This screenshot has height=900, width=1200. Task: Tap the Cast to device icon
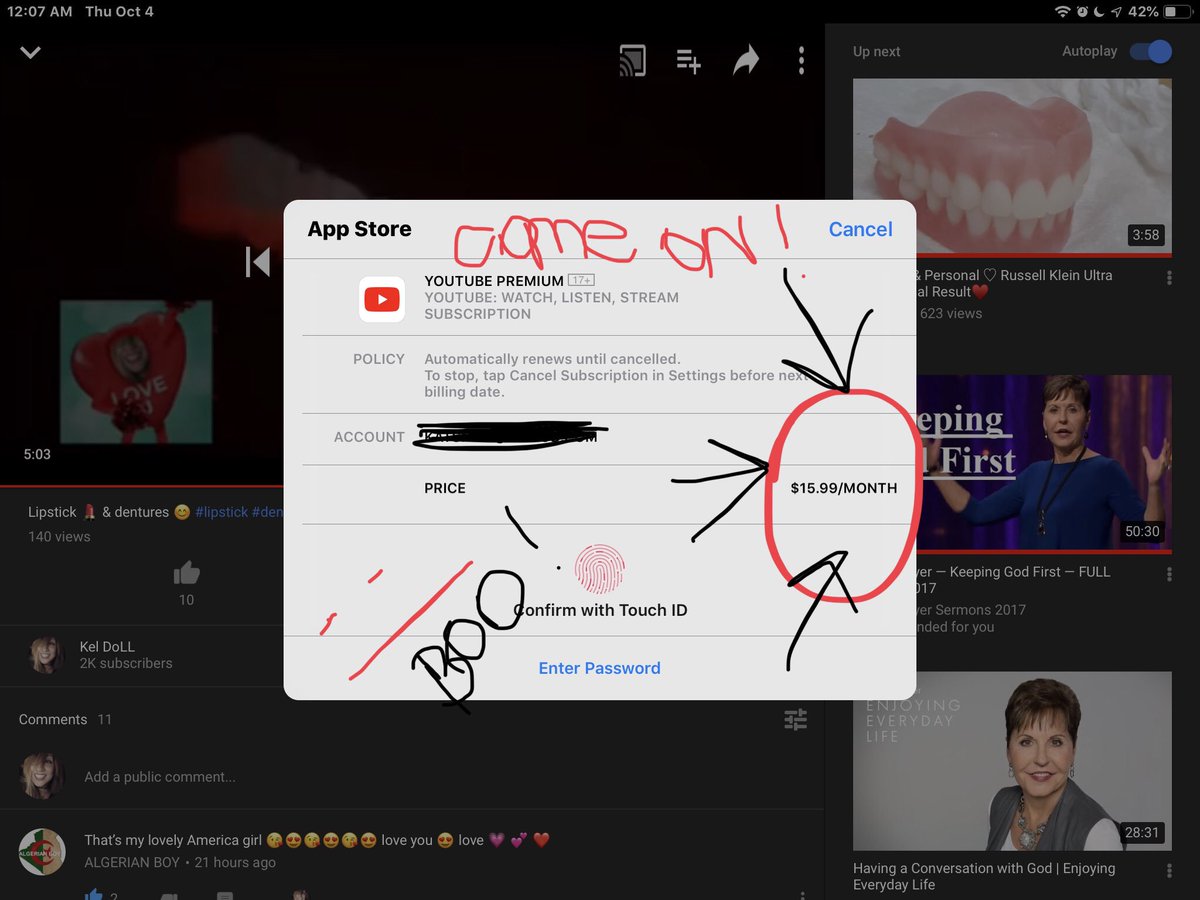pyautogui.click(x=632, y=61)
